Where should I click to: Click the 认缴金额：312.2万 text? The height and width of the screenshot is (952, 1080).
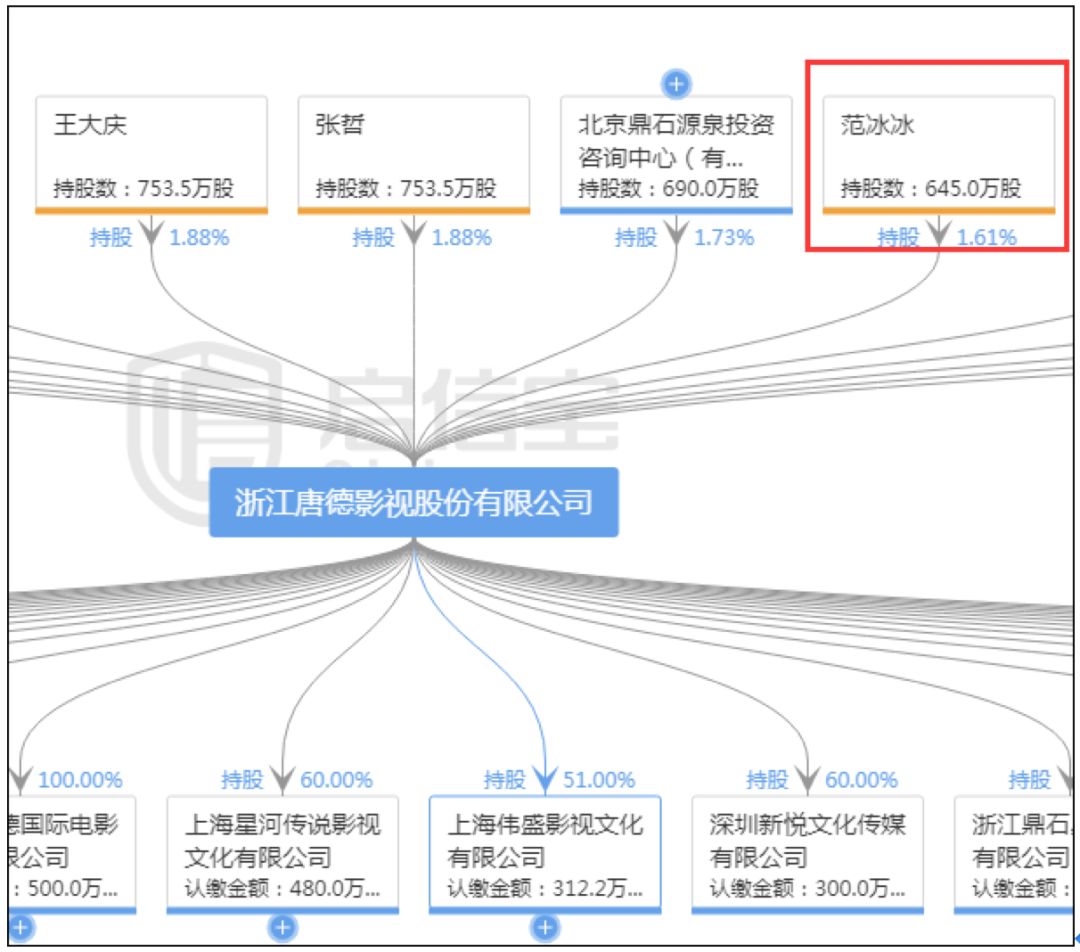coord(545,889)
